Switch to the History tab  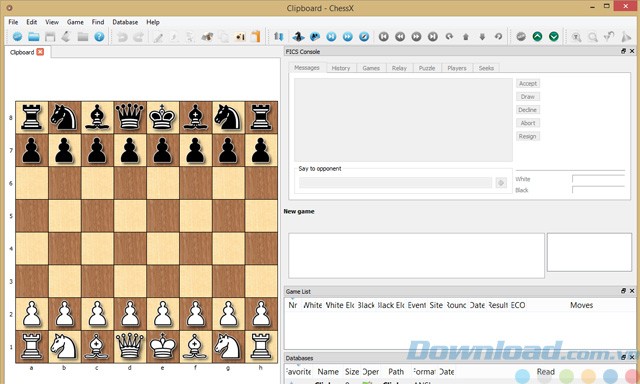pos(341,68)
